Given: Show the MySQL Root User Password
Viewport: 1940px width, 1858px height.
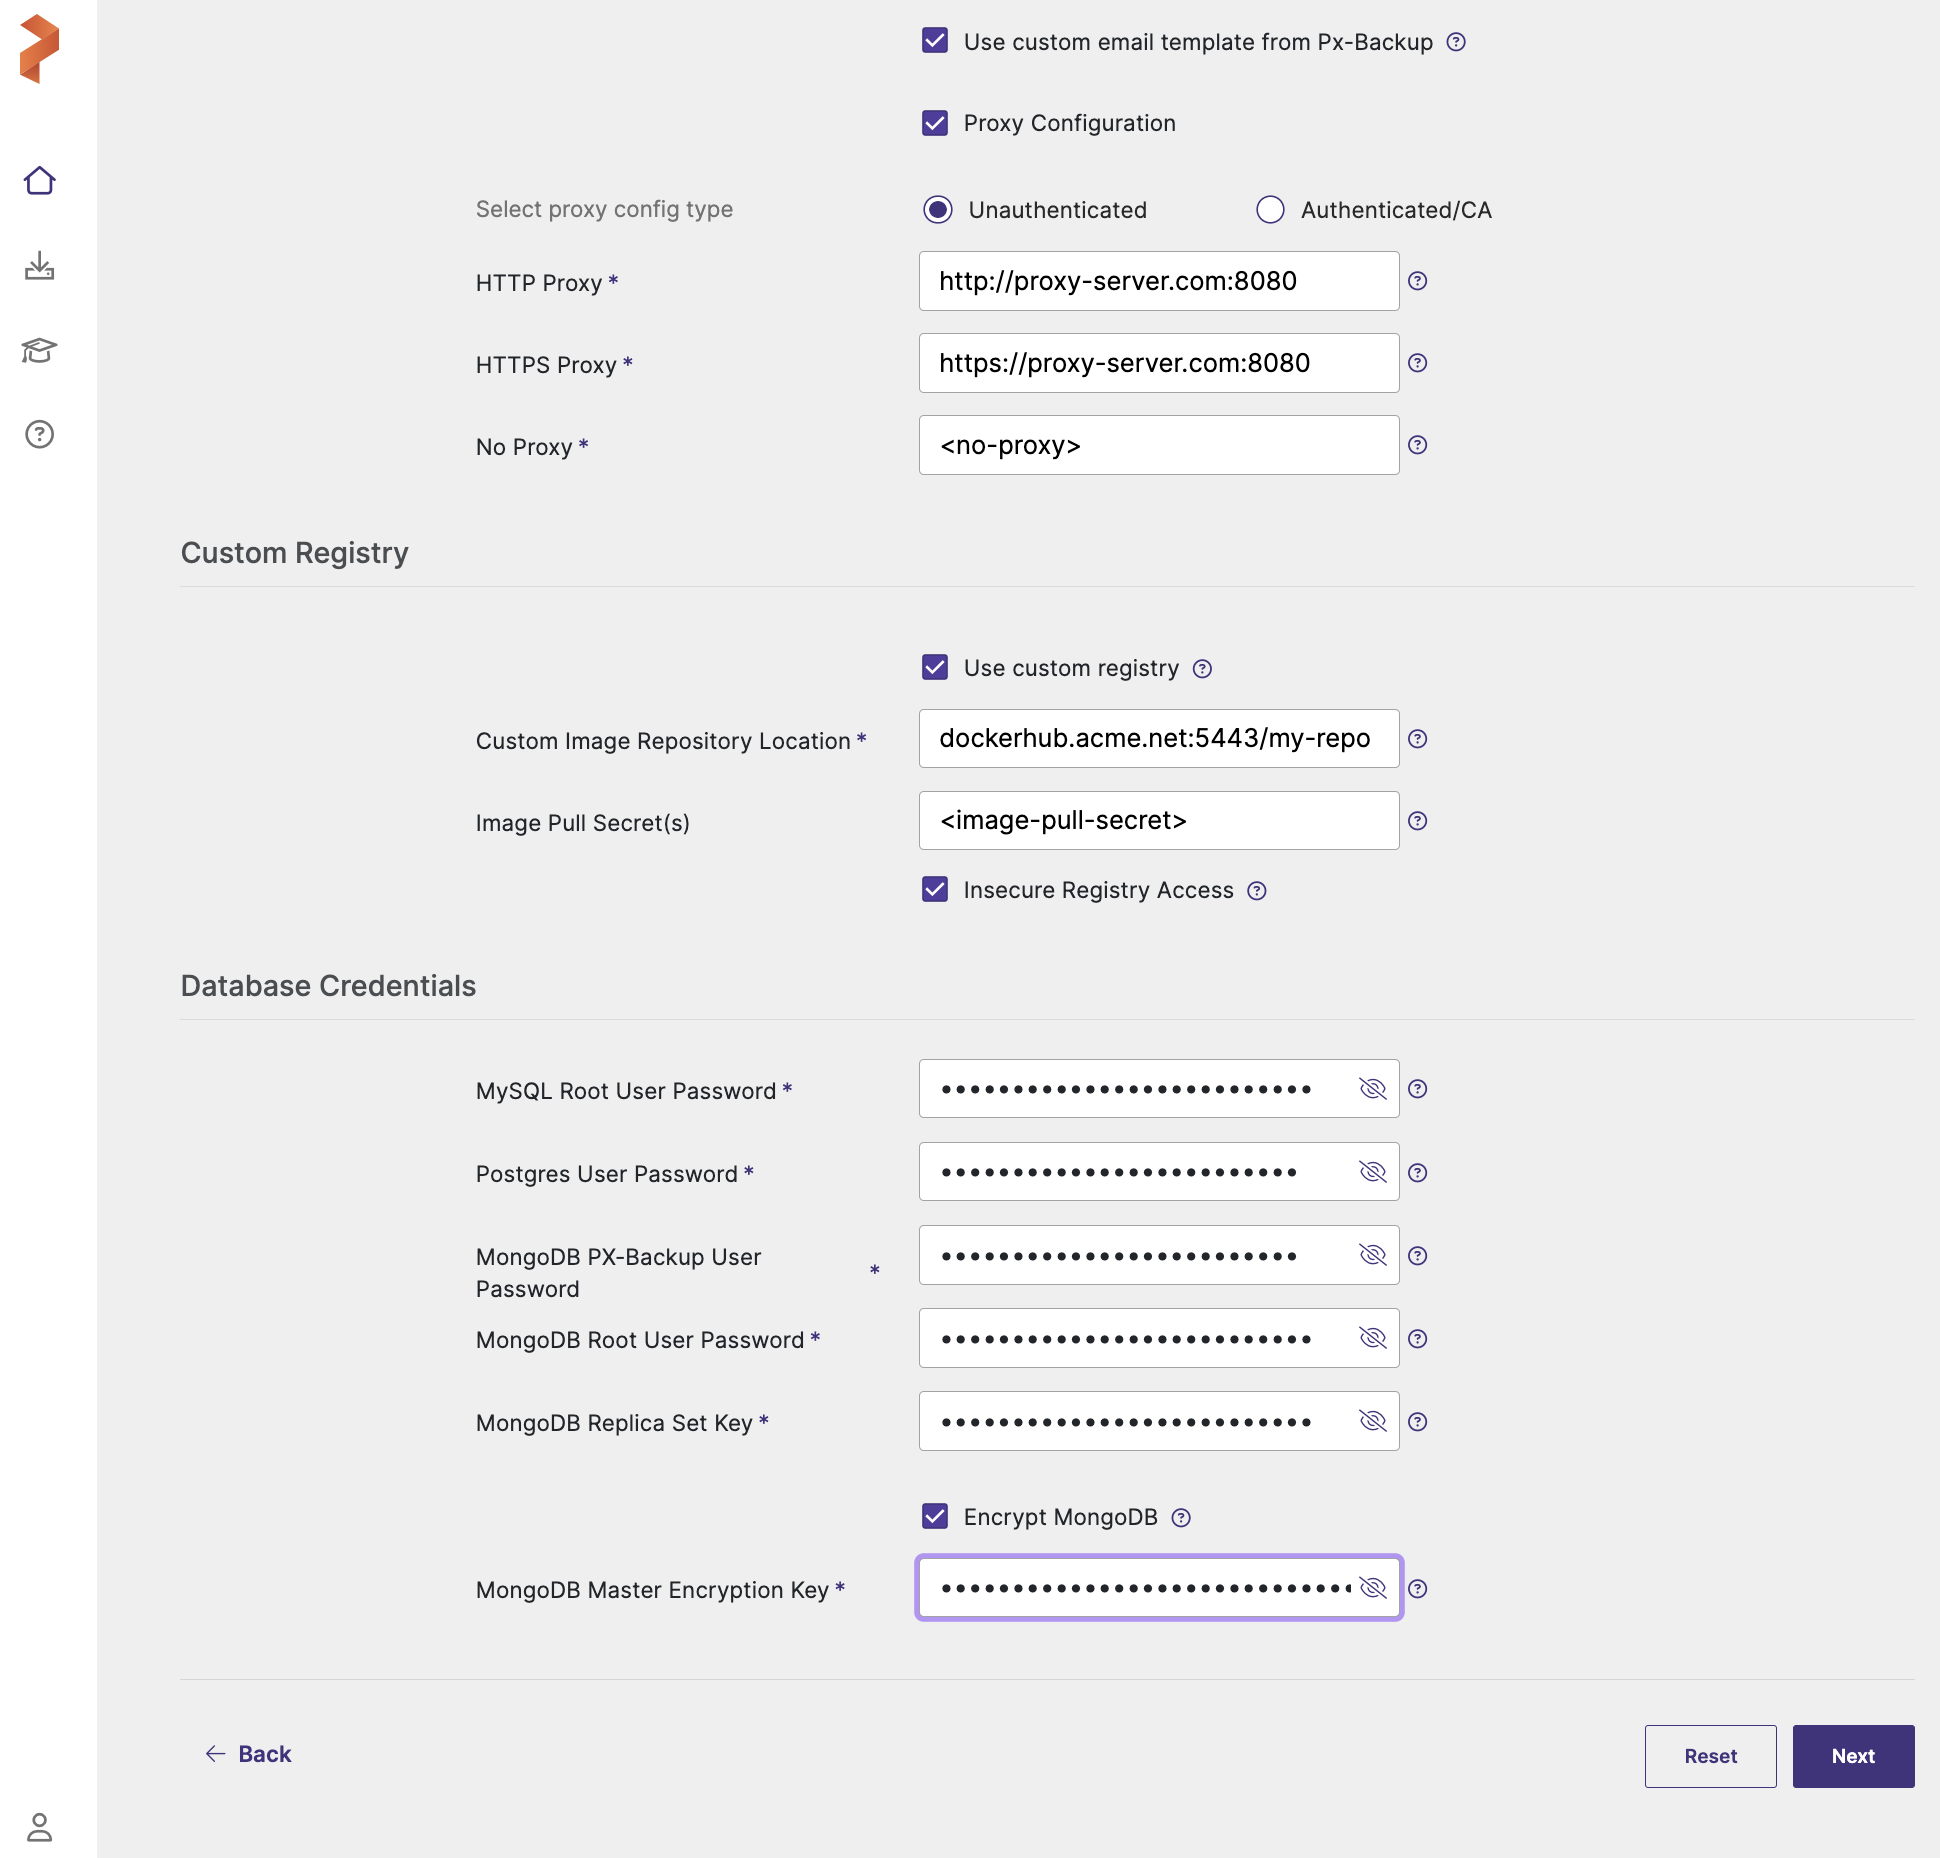Looking at the screenshot, I should [x=1372, y=1089].
